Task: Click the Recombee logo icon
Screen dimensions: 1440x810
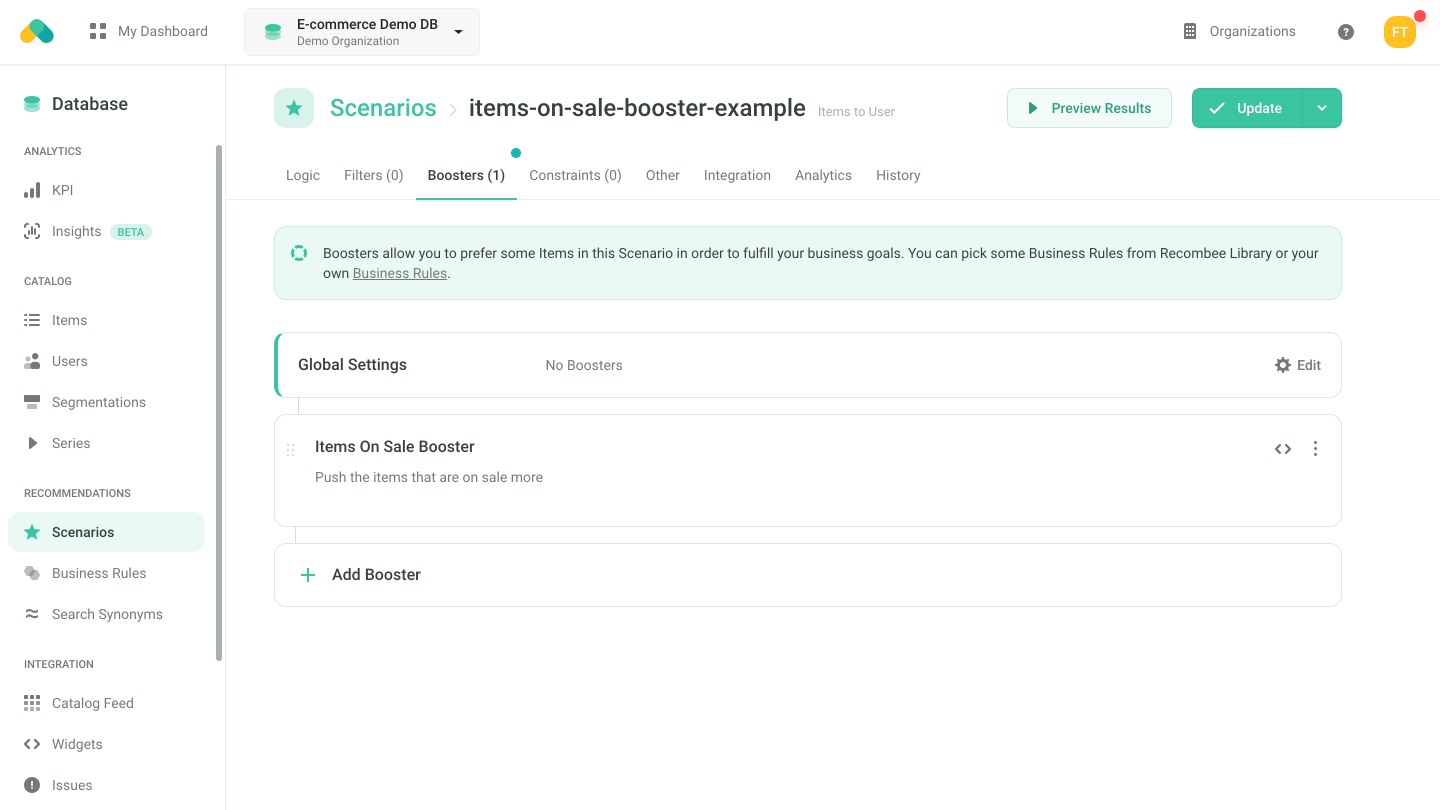Action: pyautogui.click(x=37, y=32)
